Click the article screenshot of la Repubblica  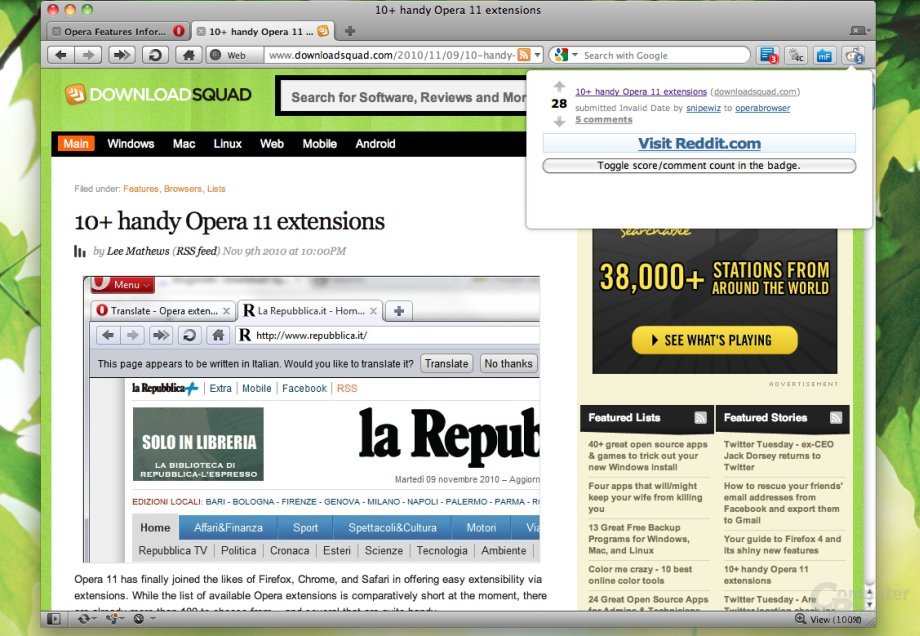(x=312, y=419)
